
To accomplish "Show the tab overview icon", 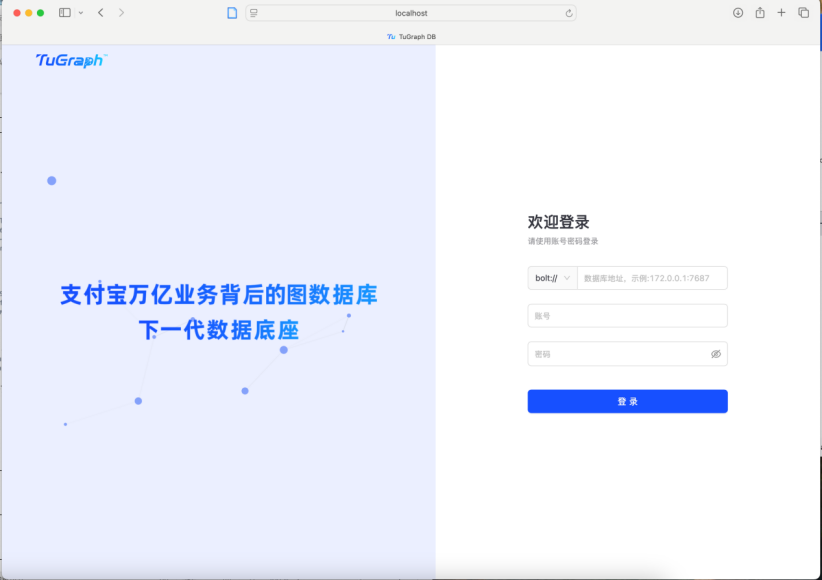I will pos(803,13).
